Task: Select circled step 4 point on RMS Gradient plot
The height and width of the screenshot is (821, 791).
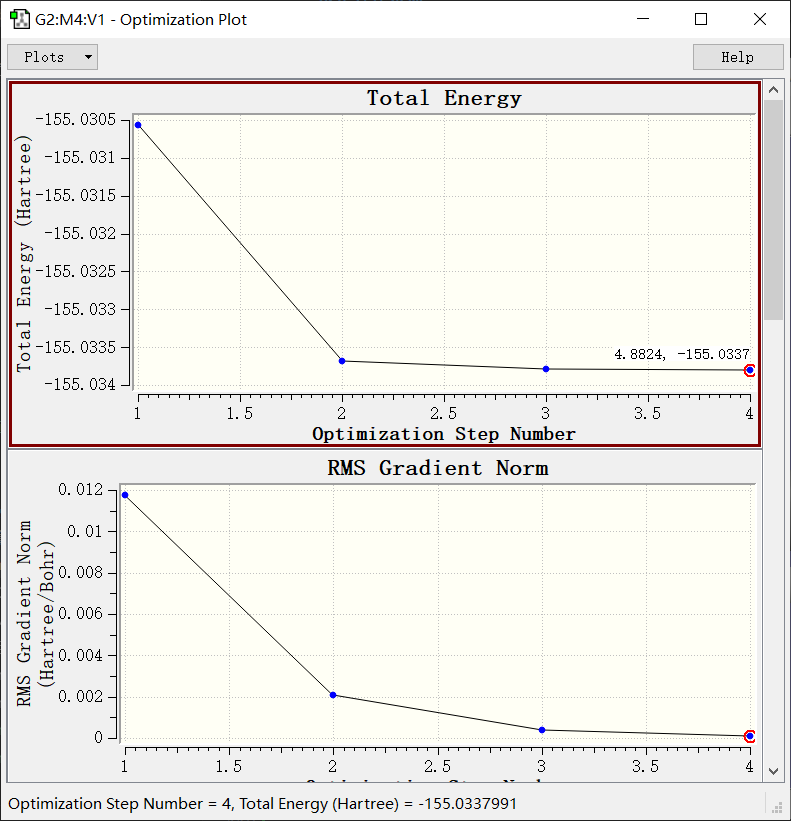Action: coord(750,736)
